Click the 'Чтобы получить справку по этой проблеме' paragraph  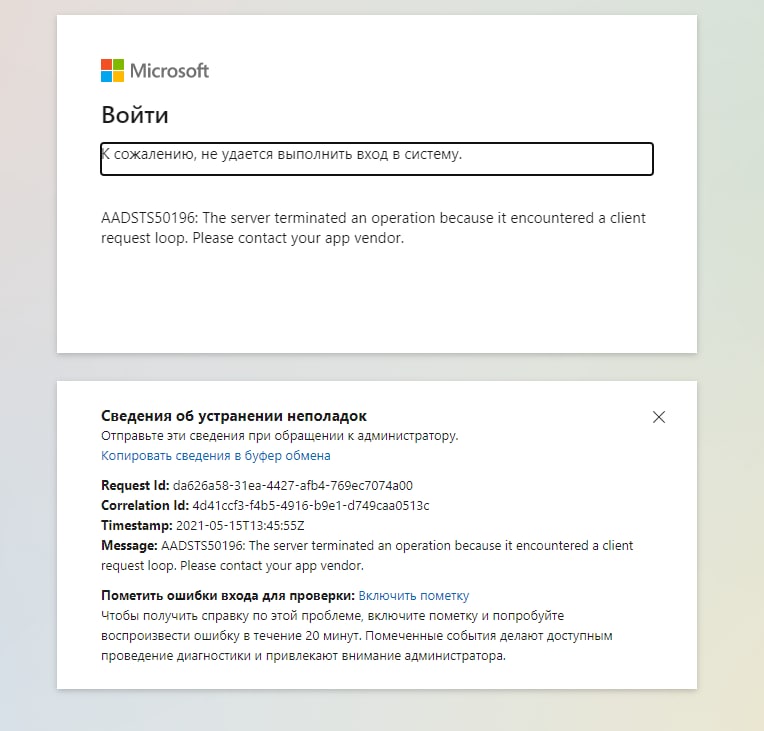[357, 635]
